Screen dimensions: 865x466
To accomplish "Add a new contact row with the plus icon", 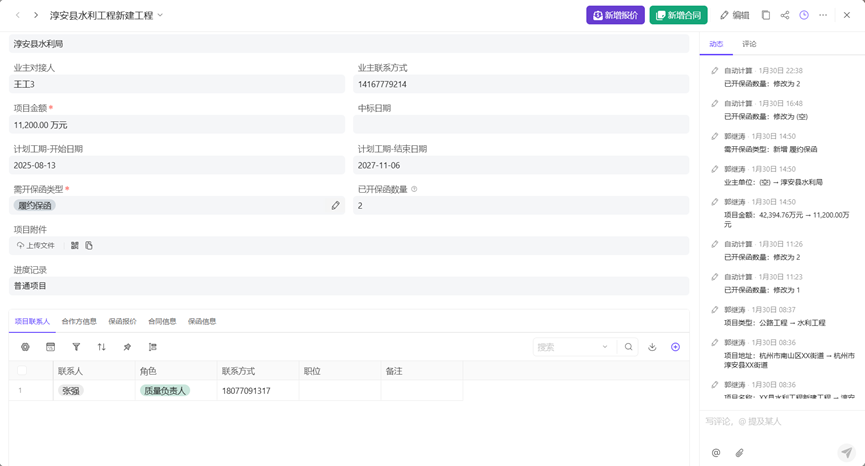I will [x=675, y=347].
